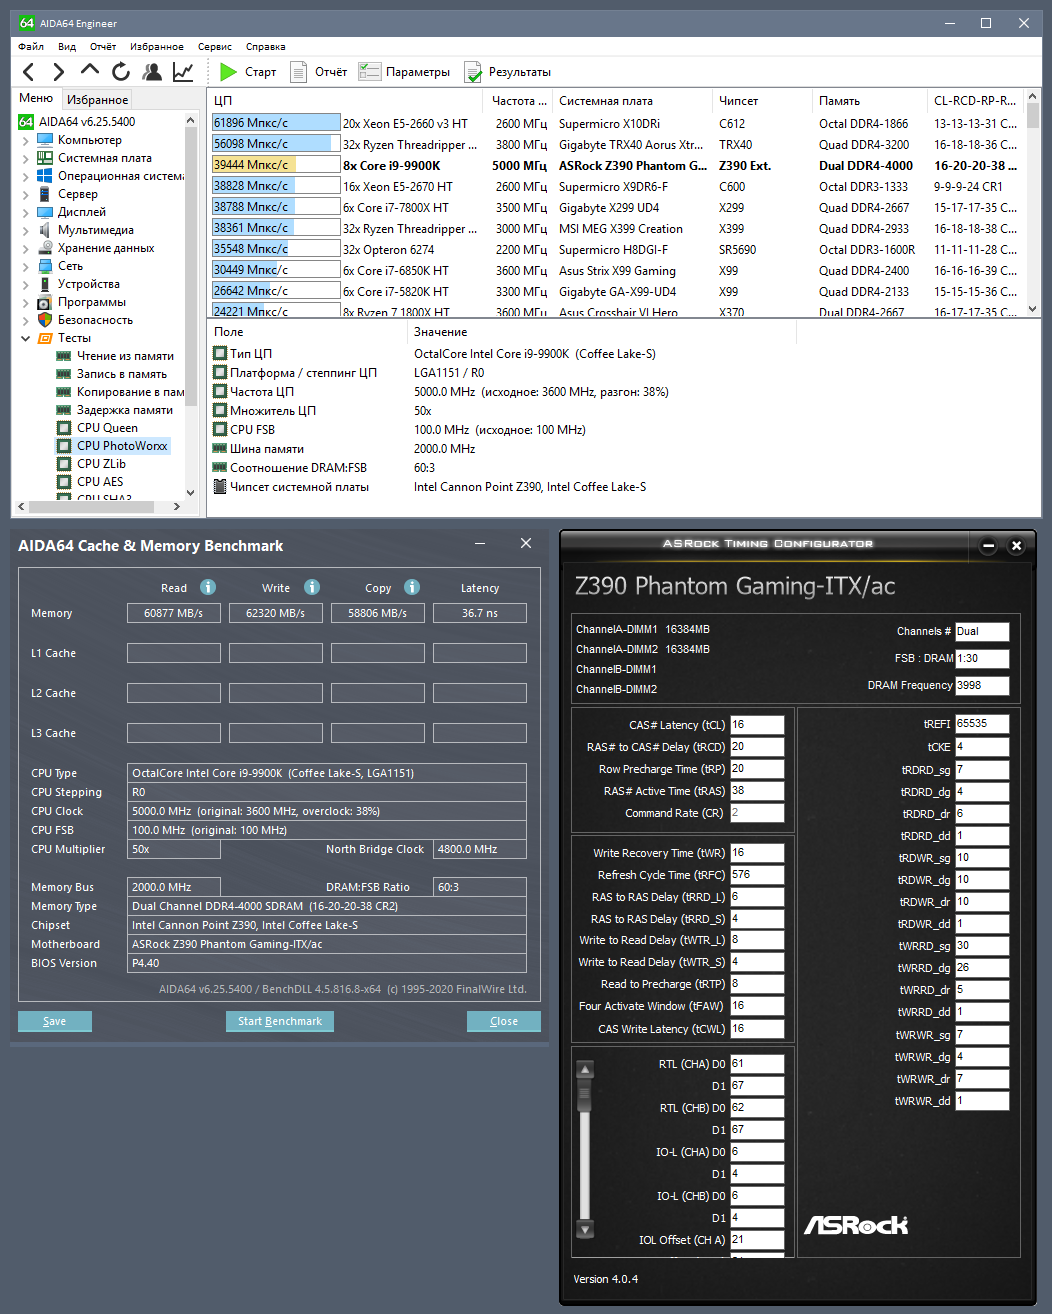
Task: Click the back navigation arrow in AIDA64 toolbar
Action: click(x=29, y=72)
